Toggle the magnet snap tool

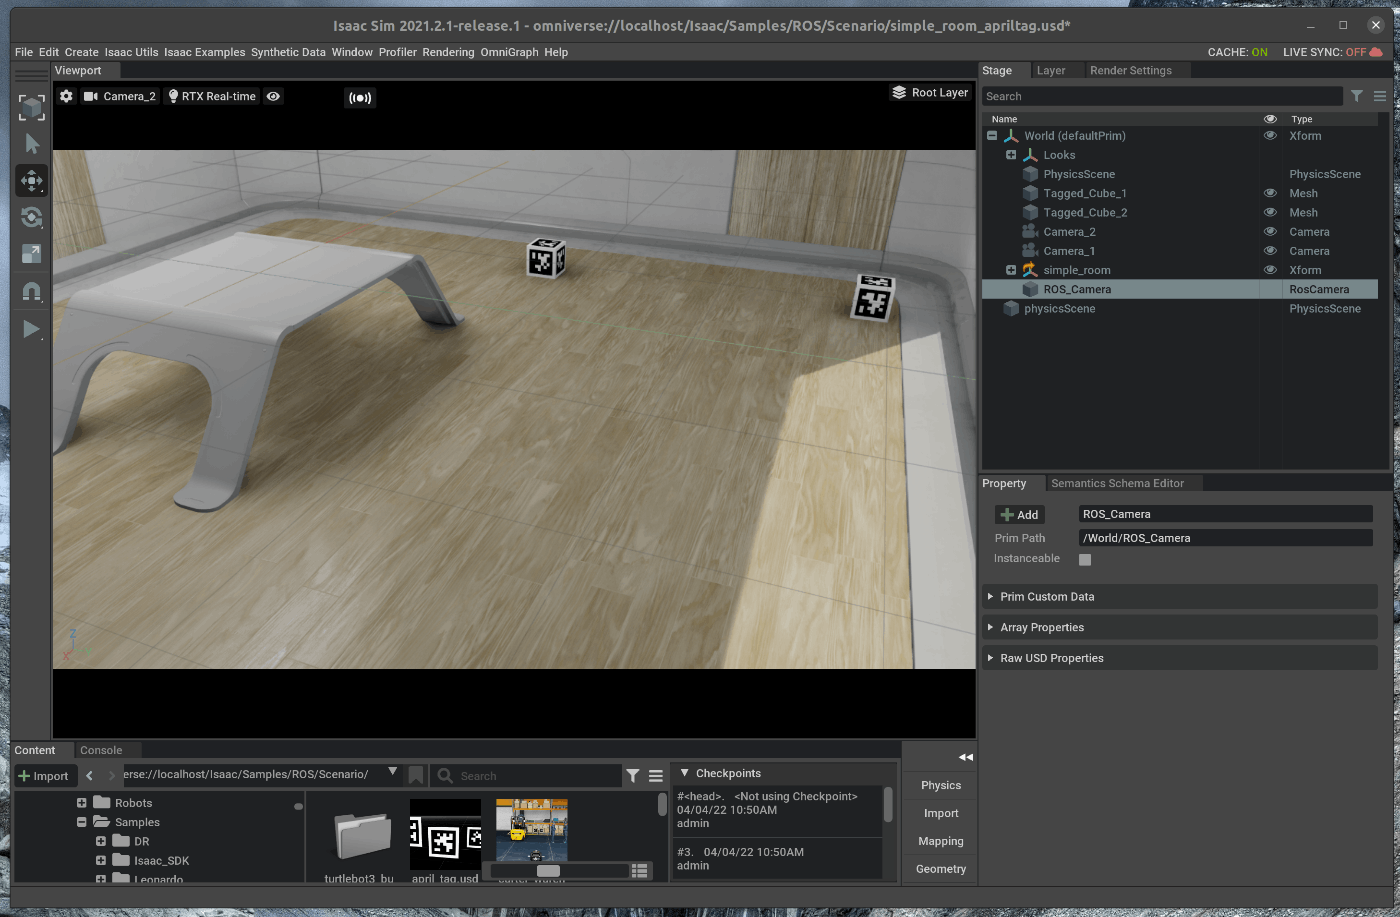(32, 292)
